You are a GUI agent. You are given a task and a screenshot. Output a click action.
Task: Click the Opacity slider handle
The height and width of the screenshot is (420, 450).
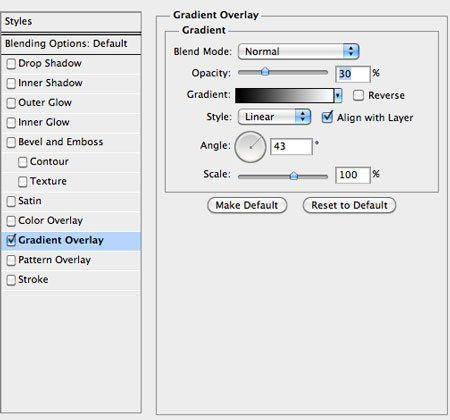[x=265, y=71]
